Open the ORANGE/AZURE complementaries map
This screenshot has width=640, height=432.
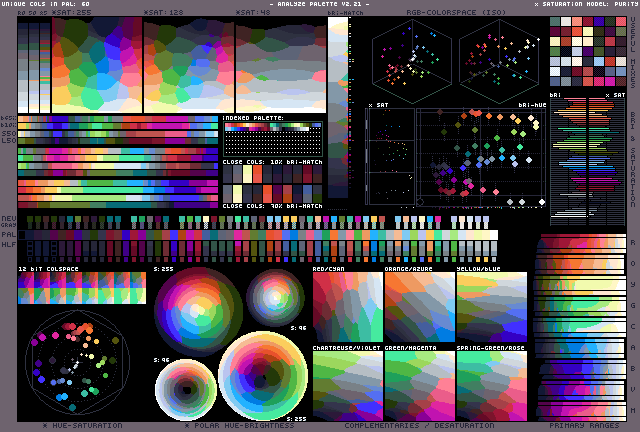[420, 307]
